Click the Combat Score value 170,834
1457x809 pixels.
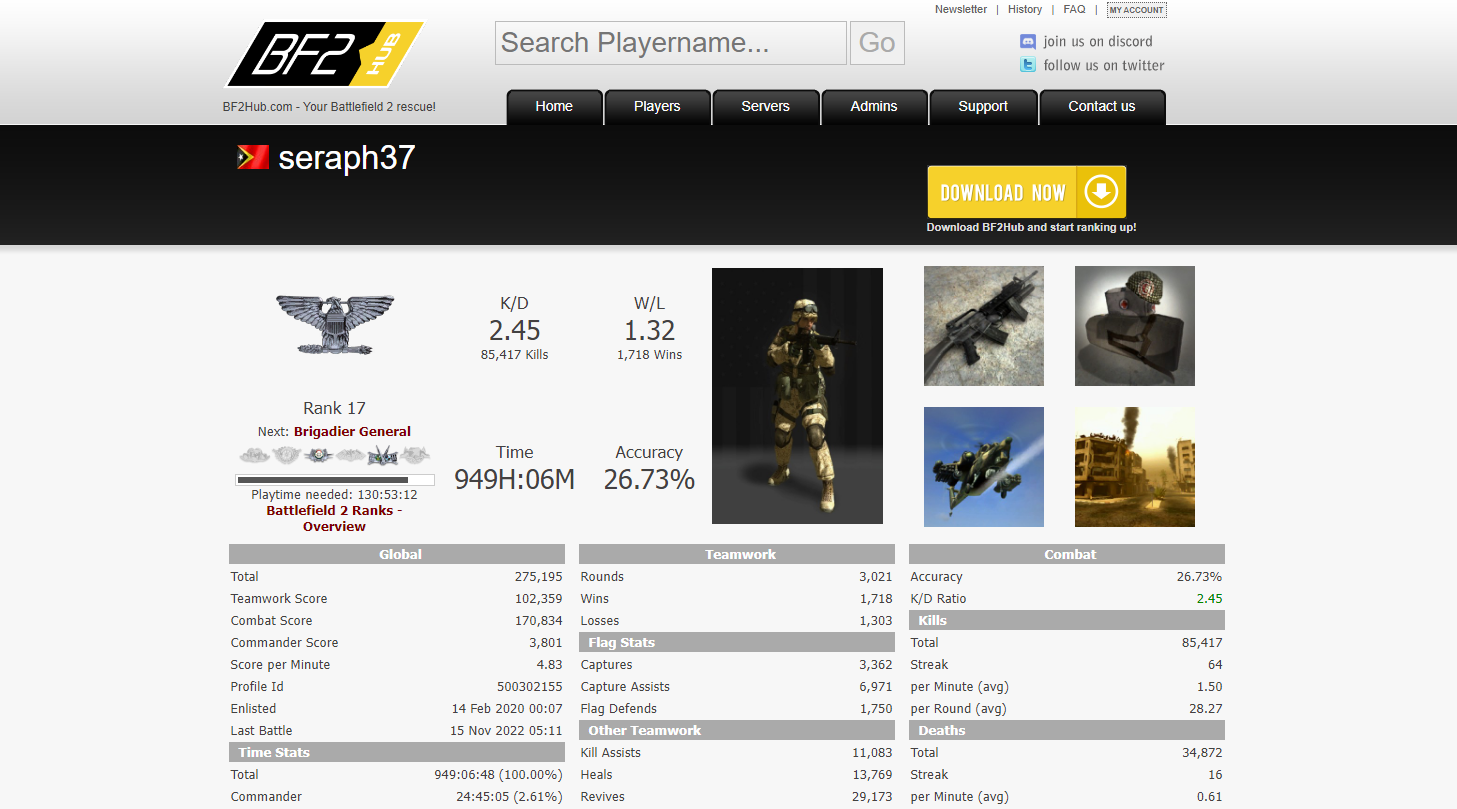tap(539, 621)
